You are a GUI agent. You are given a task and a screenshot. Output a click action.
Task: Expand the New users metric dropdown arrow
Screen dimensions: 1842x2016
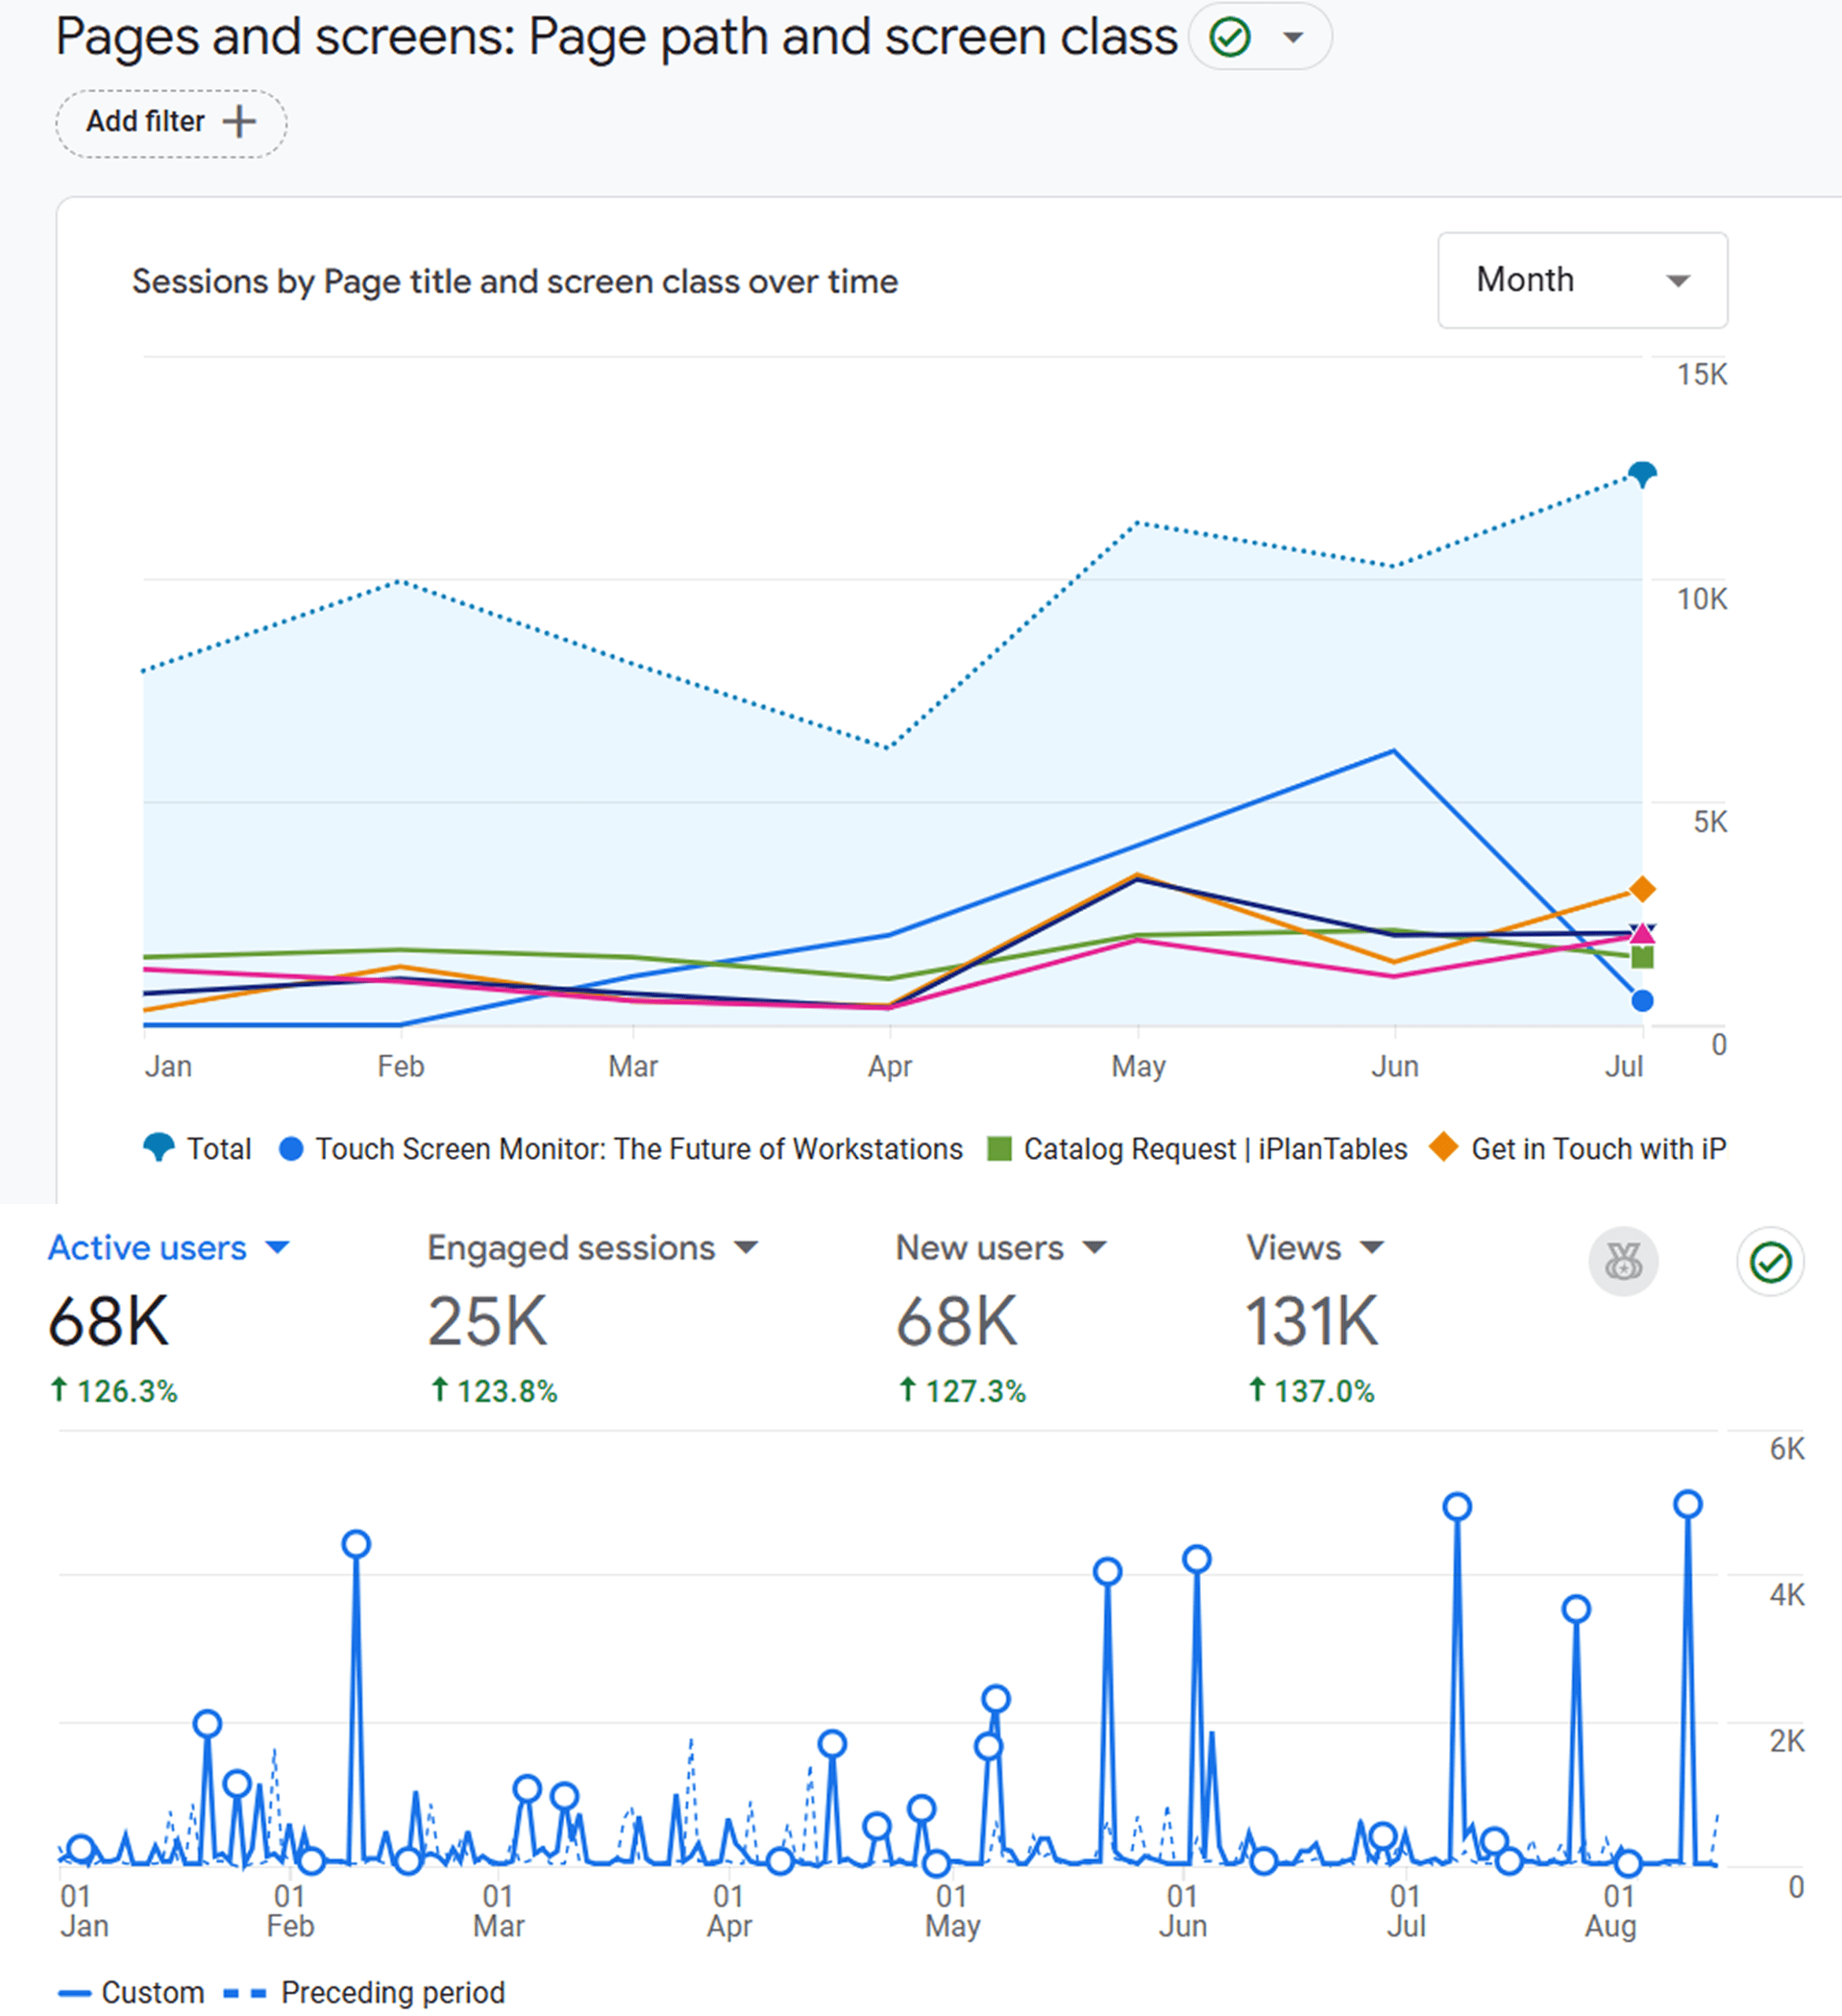pos(1095,1247)
